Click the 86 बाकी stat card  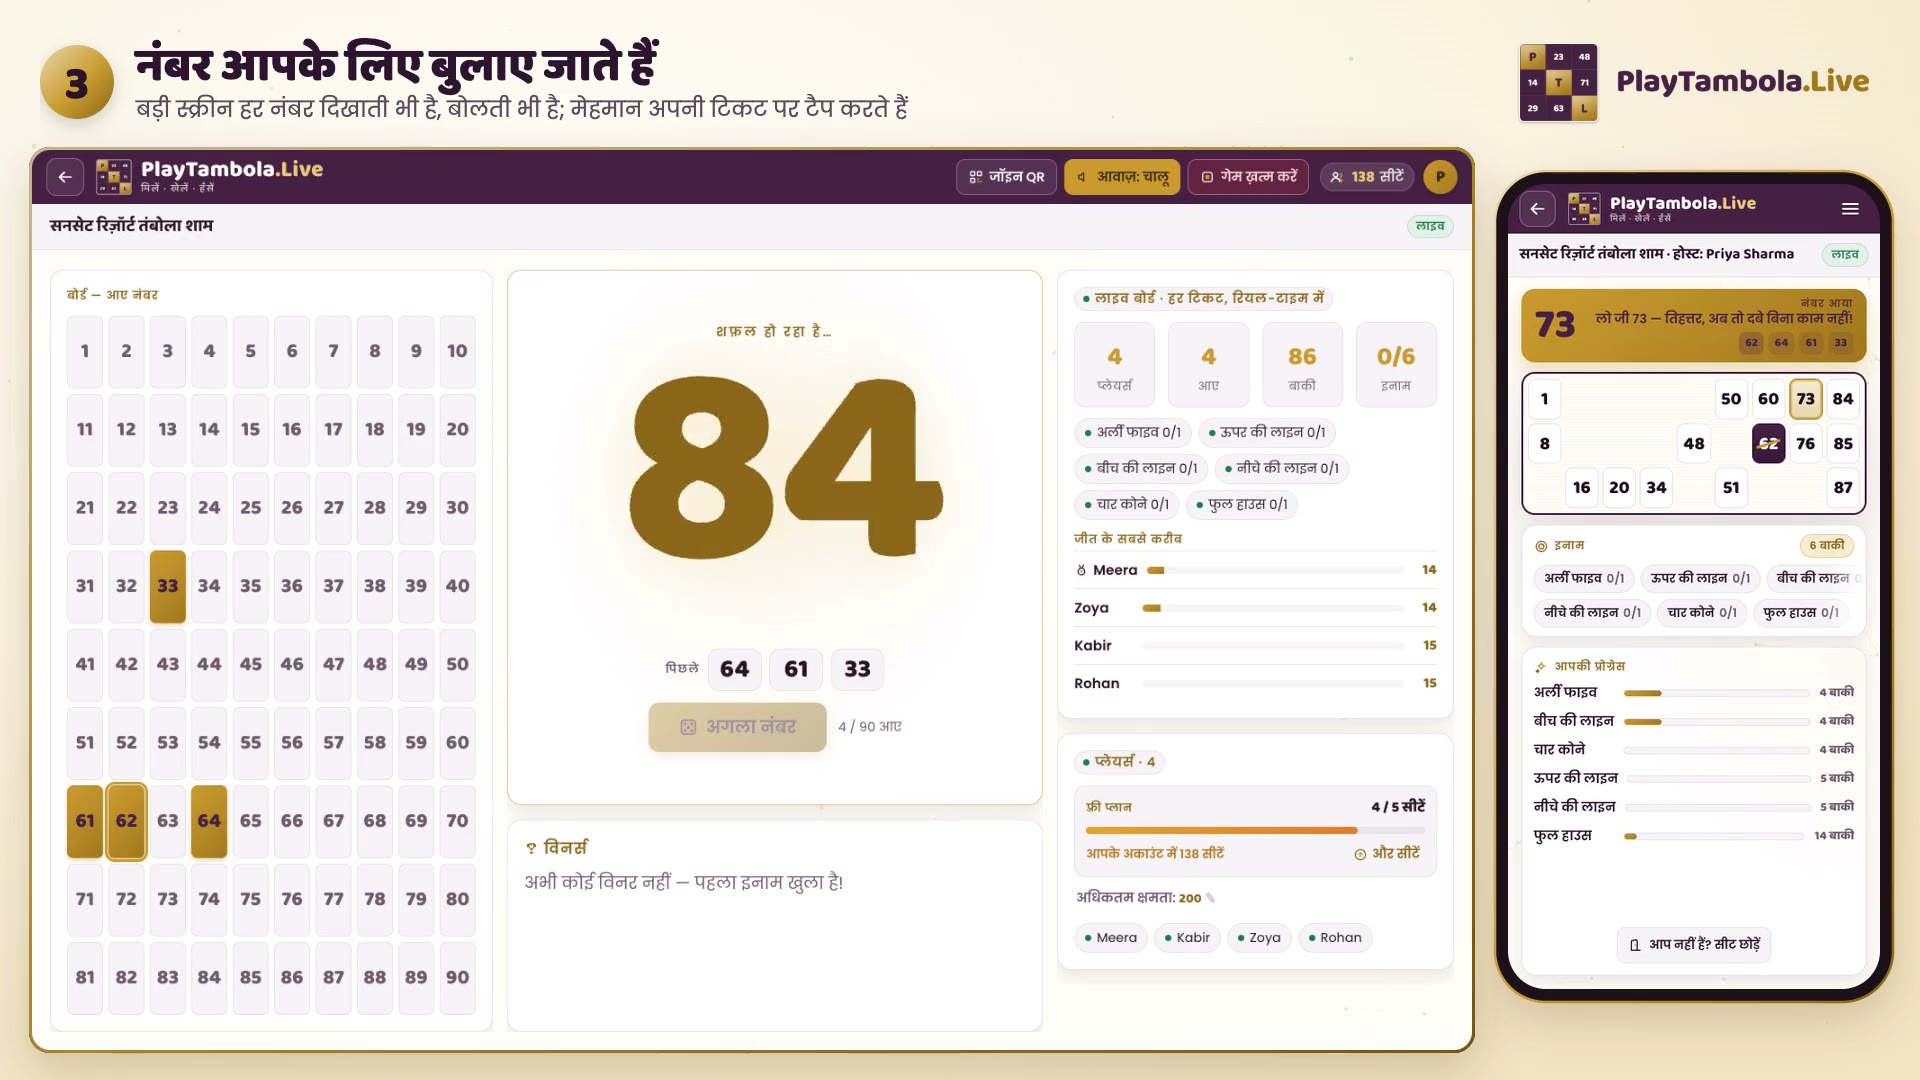[1302, 365]
